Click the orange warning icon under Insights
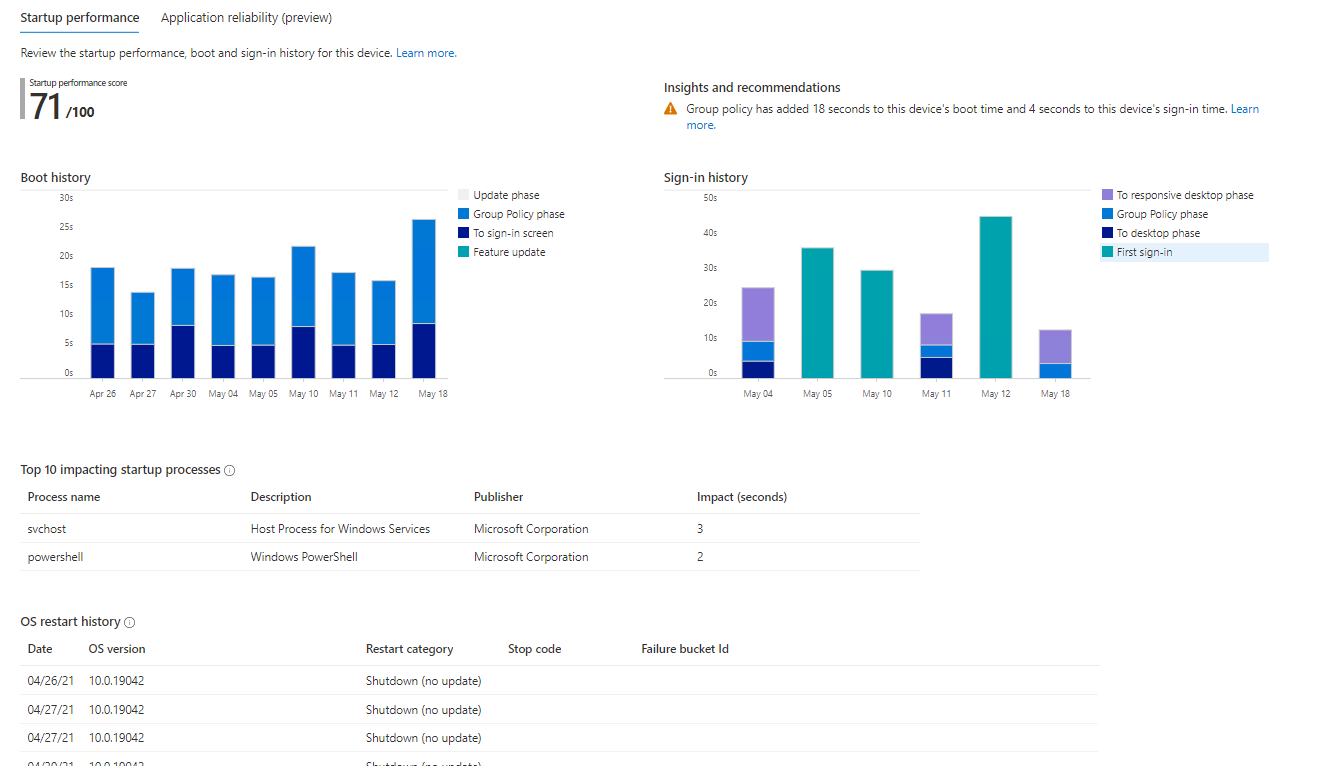The height and width of the screenshot is (766, 1332). point(671,109)
